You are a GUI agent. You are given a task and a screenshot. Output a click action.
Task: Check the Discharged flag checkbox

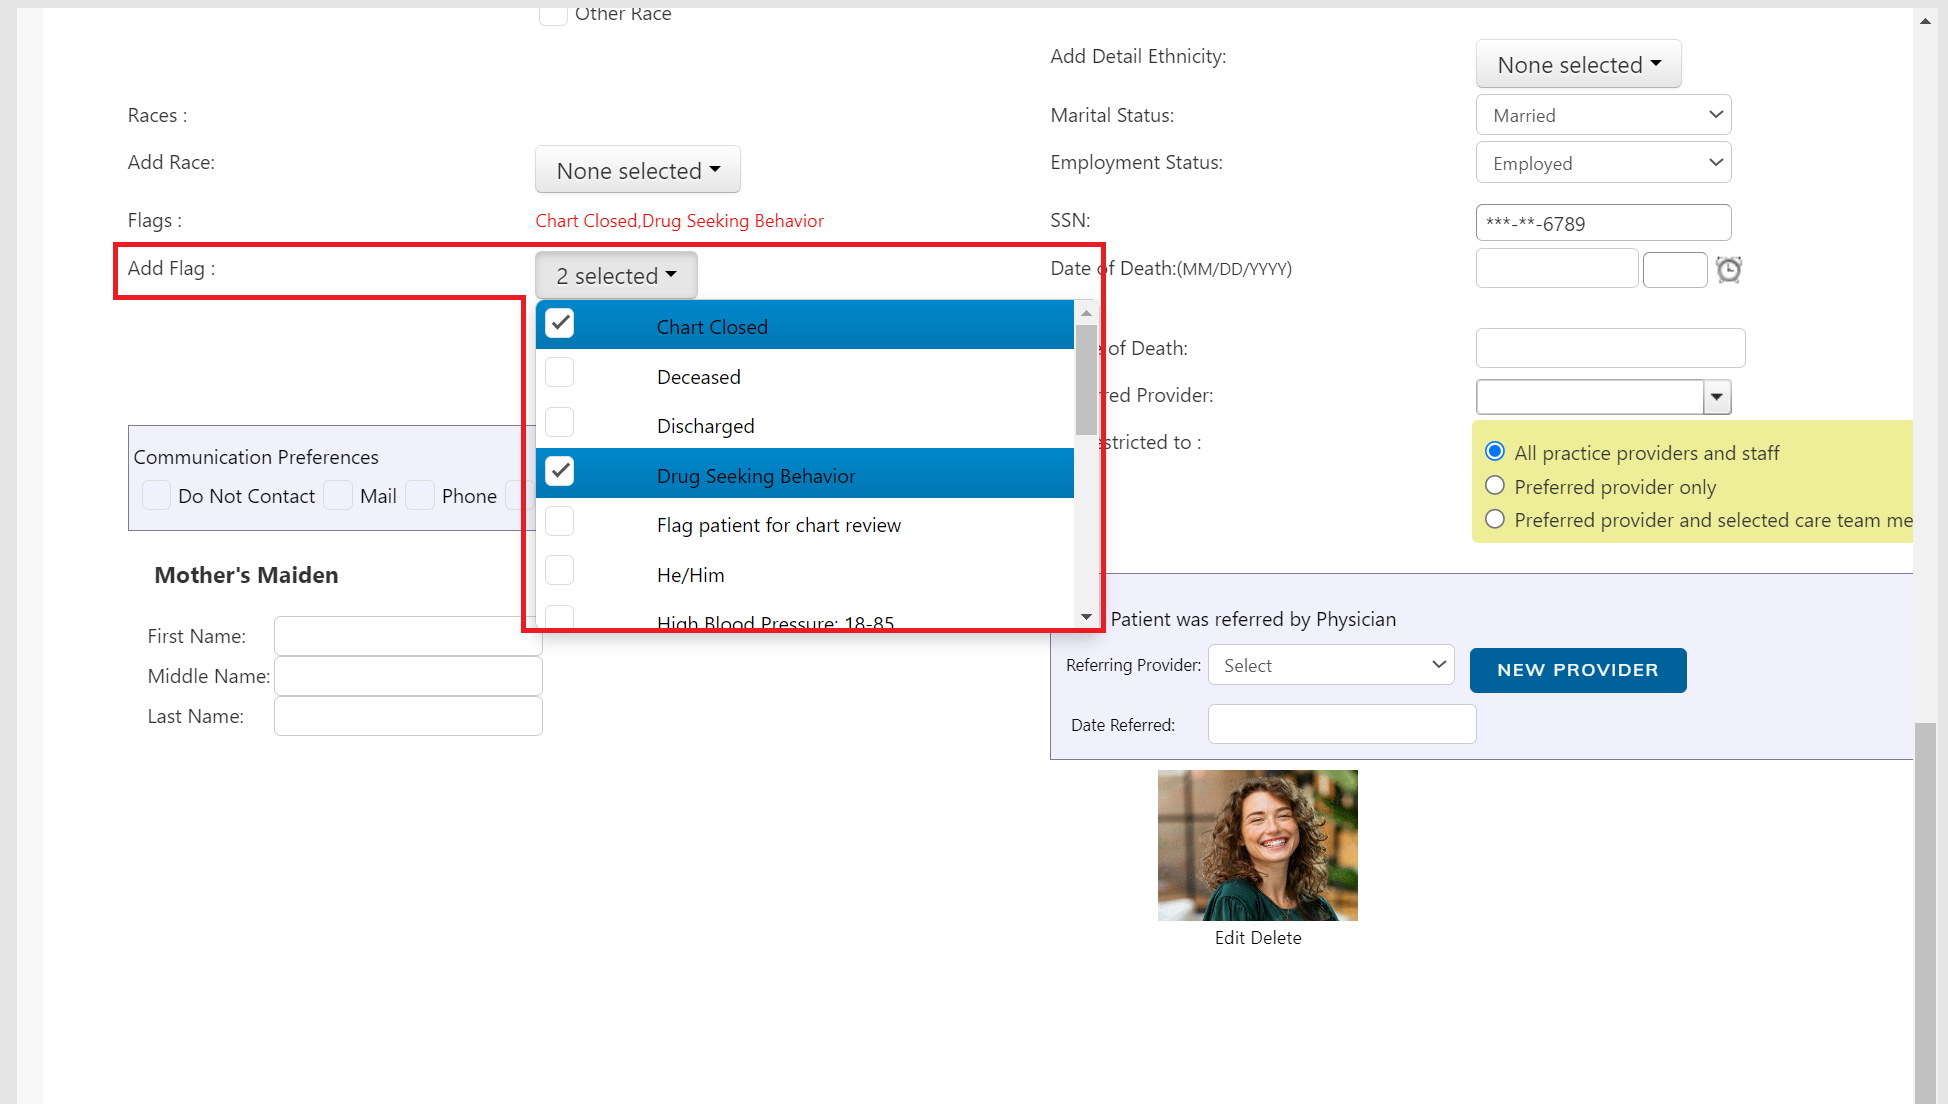click(x=559, y=421)
